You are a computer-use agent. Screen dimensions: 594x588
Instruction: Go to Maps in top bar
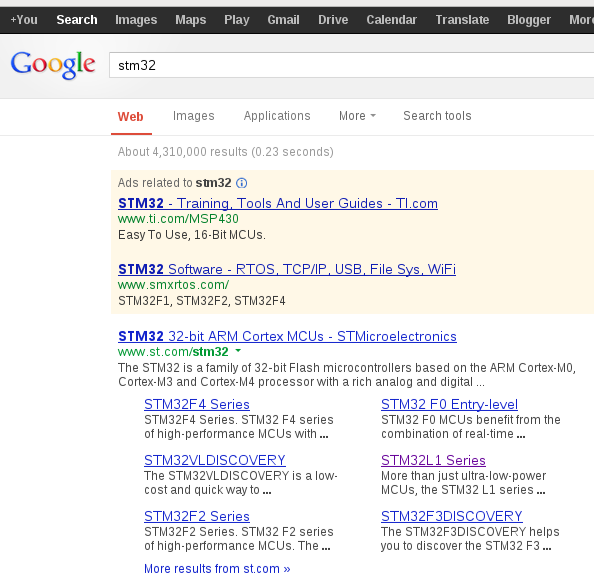tap(191, 20)
